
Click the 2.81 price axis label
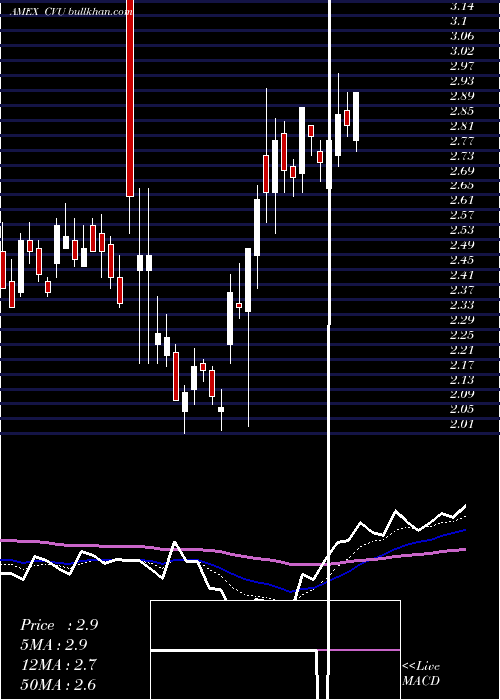pyautogui.click(x=462, y=126)
